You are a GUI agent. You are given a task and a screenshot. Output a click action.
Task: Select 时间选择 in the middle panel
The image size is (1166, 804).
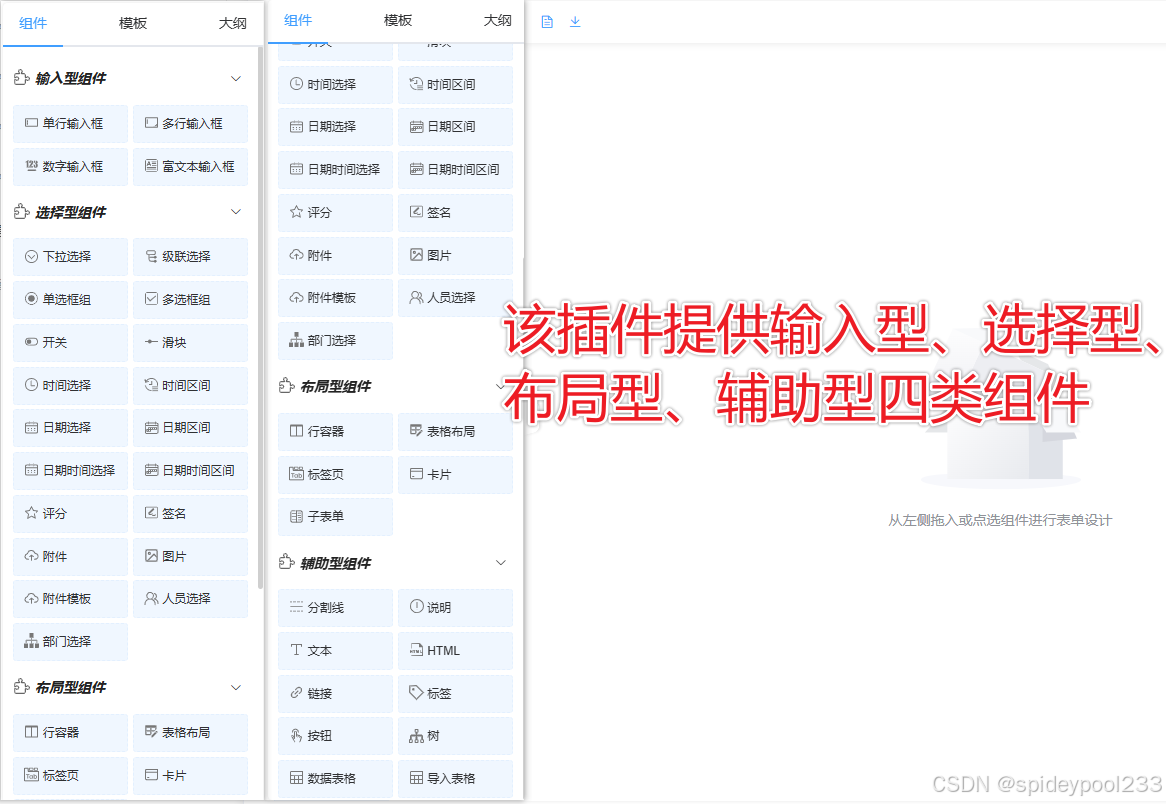[x=335, y=85]
